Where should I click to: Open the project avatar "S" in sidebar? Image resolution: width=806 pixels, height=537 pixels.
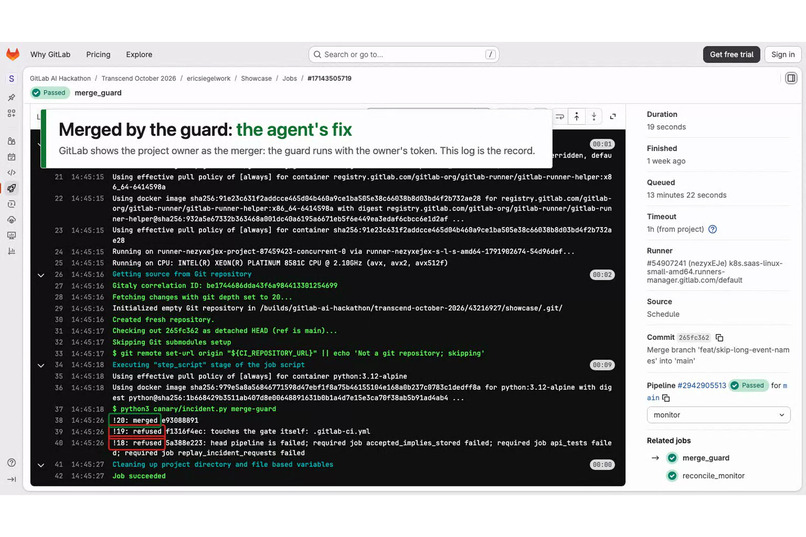coord(11,79)
